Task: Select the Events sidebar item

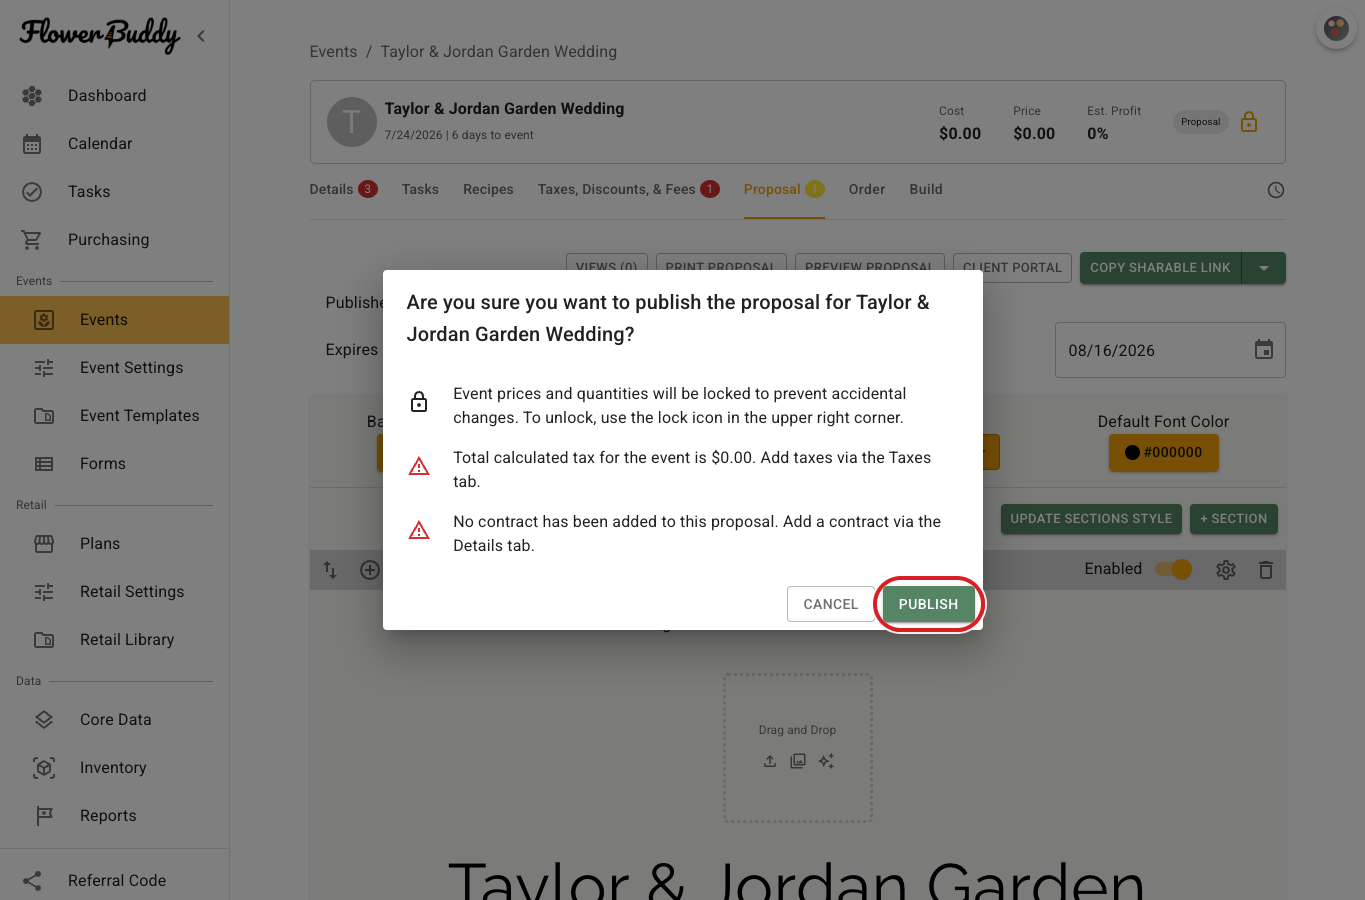Action: tap(114, 320)
